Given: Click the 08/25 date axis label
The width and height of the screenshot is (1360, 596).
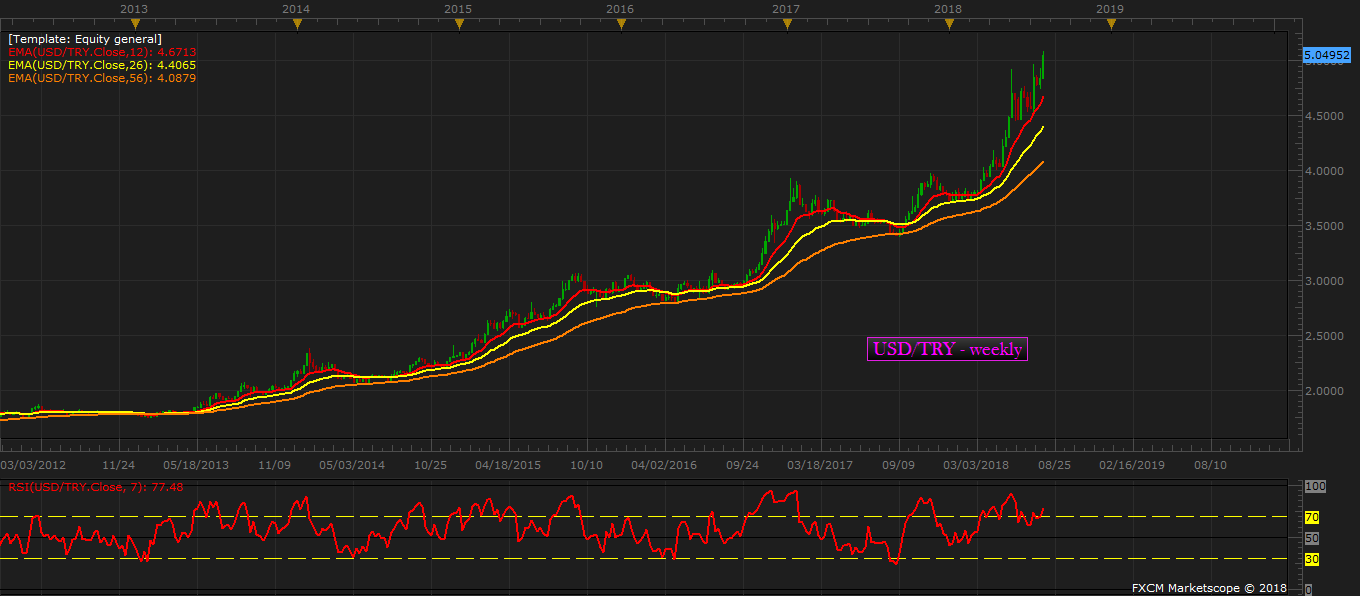Looking at the screenshot, I should [1054, 465].
